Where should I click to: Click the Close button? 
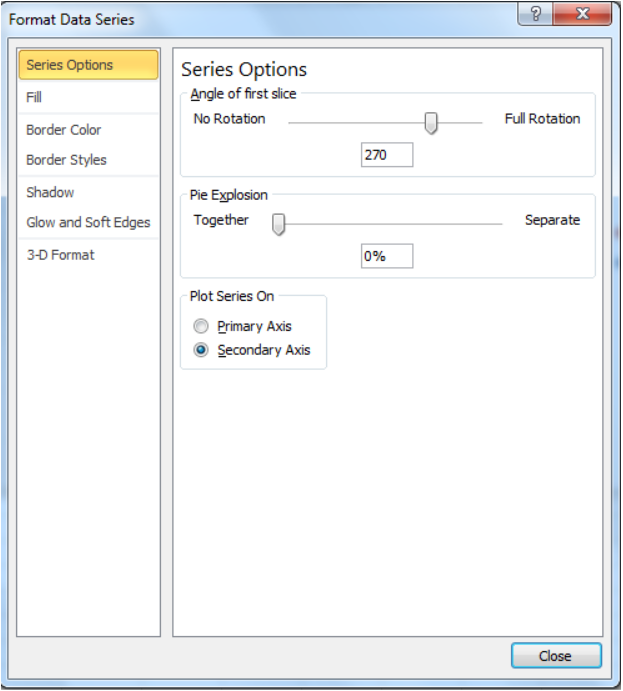(x=556, y=656)
